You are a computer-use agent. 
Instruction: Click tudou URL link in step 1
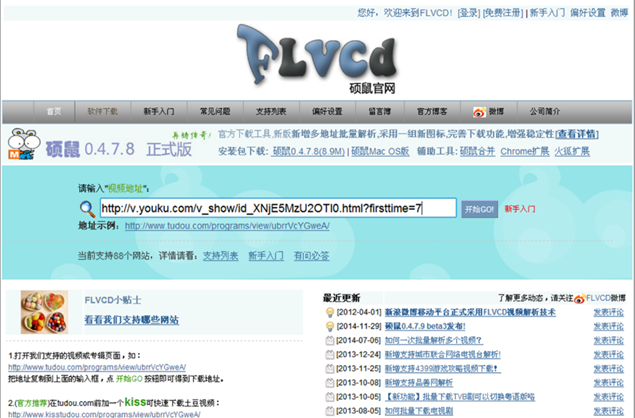[97, 367]
